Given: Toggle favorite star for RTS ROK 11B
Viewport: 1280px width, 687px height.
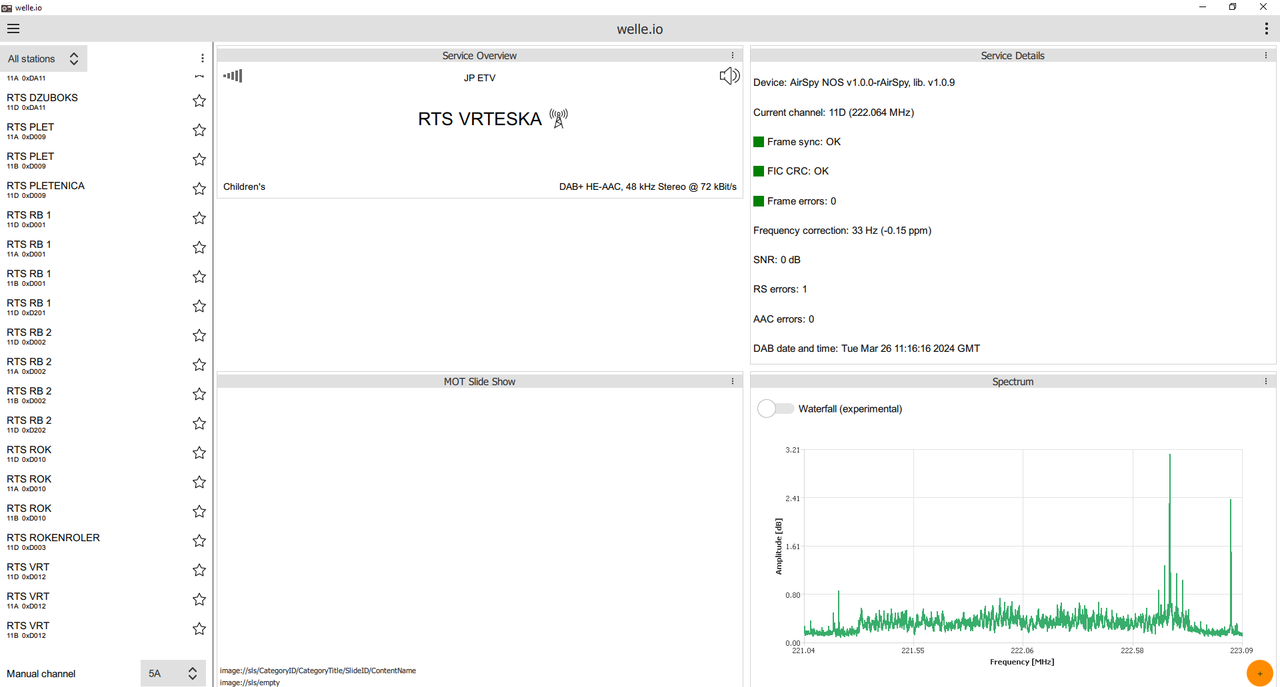Looking at the screenshot, I should pos(199,512).
